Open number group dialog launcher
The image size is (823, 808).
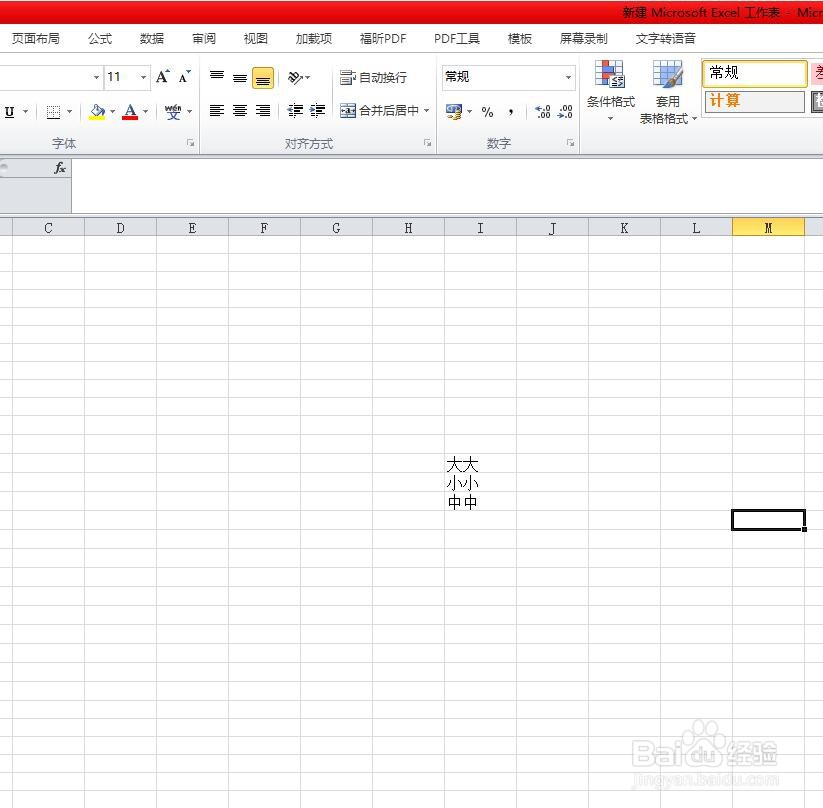pyautogui.click(x=570, y=143)
